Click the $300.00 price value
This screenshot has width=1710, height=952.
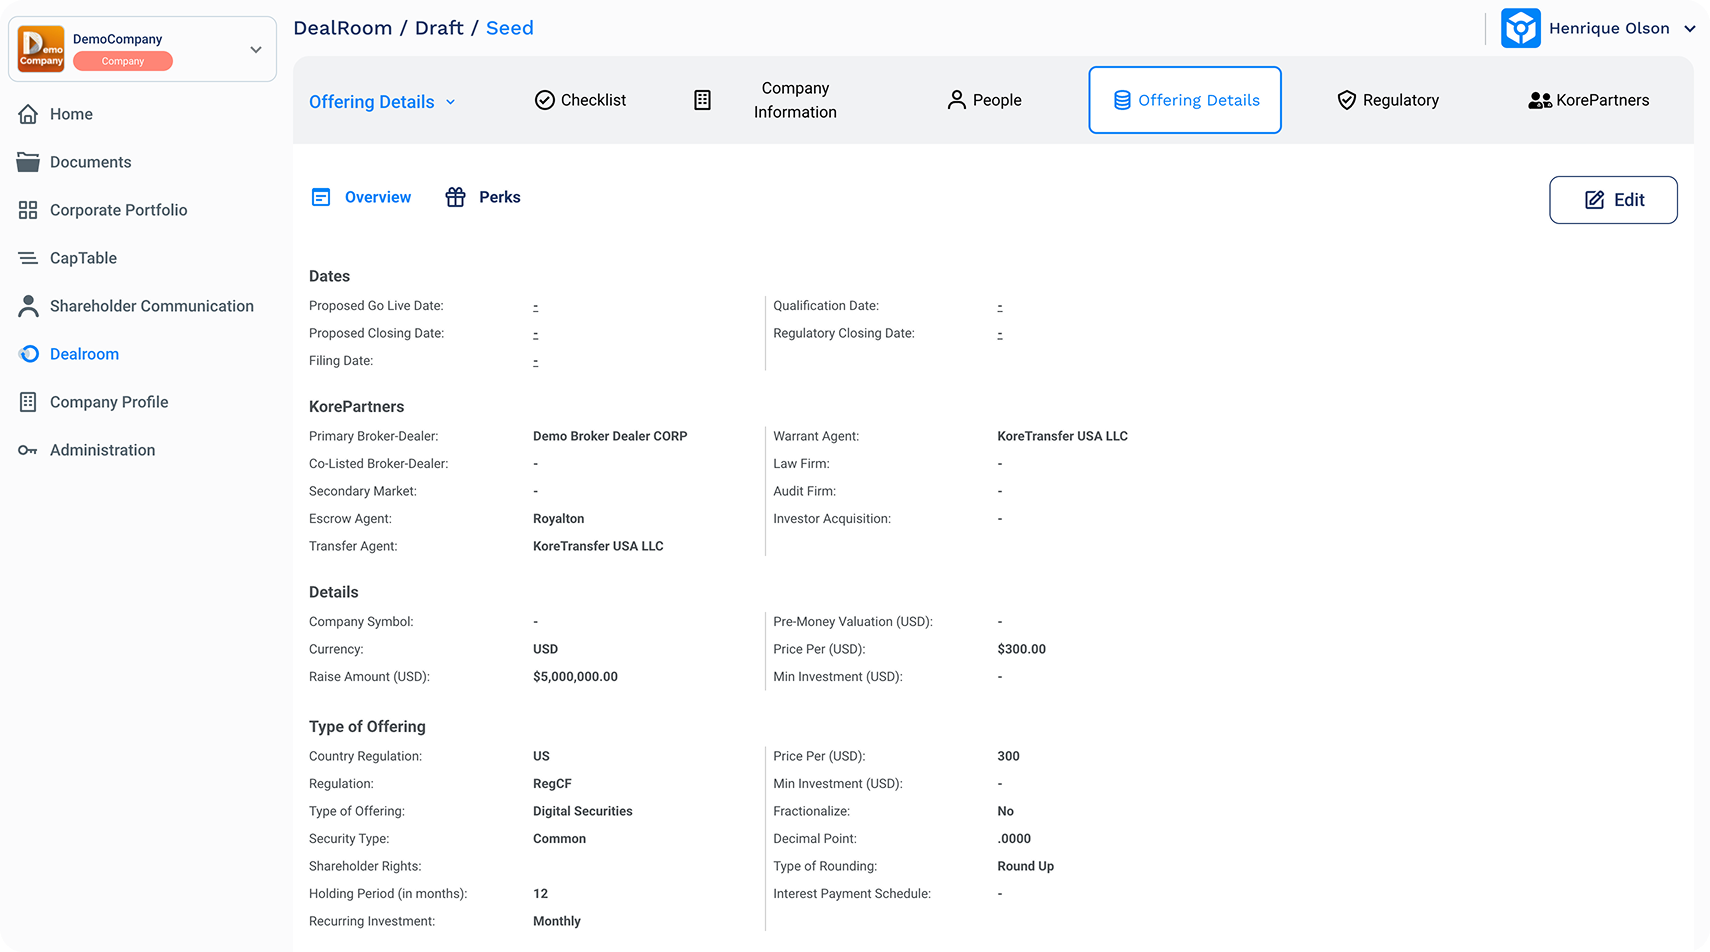1021,649
